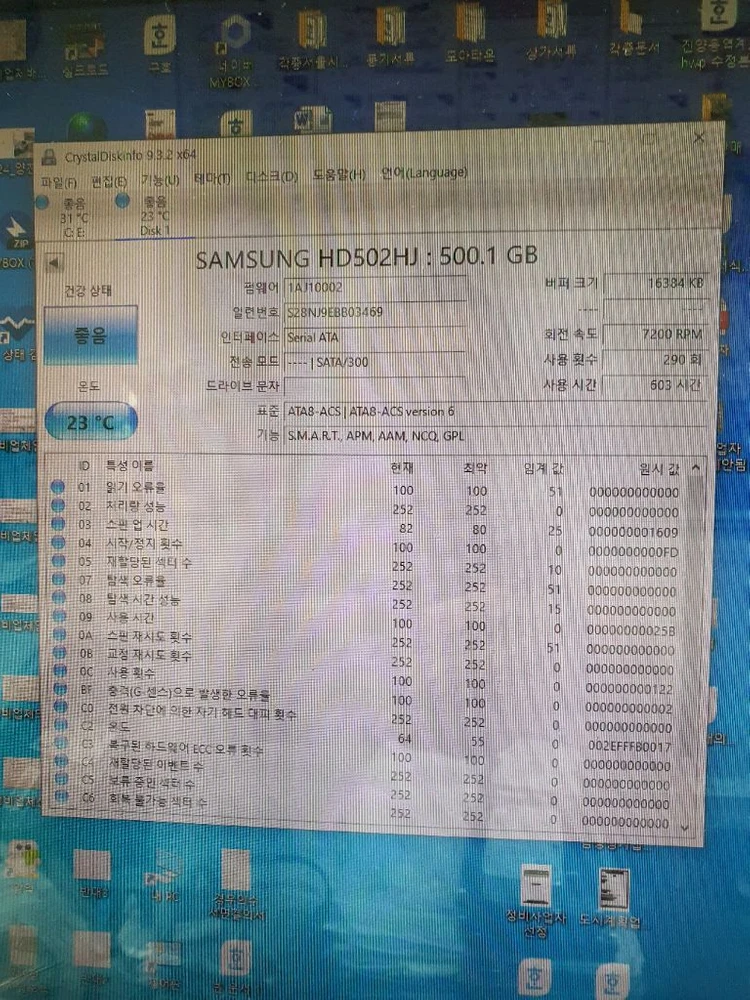Open the 모아타운 desktop folder
Screen dimensions: 750x1000
[470, 33]
